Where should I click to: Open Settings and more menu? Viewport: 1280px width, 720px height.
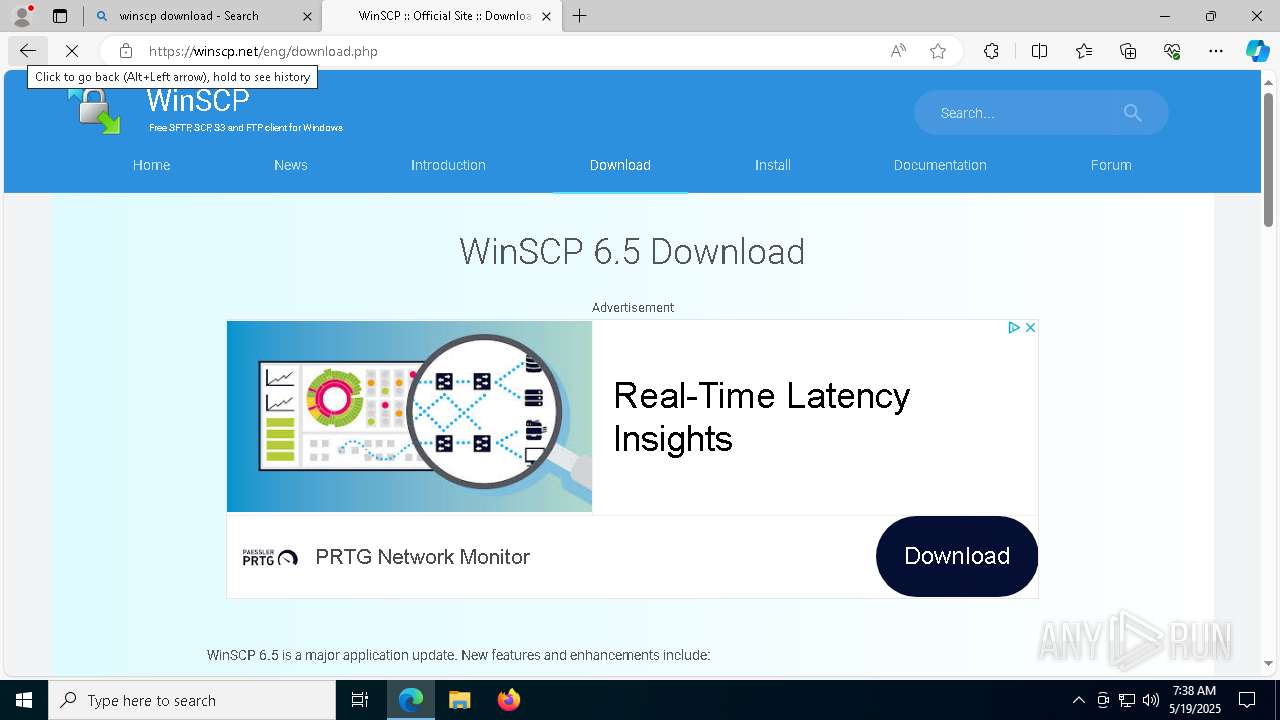1216,51
